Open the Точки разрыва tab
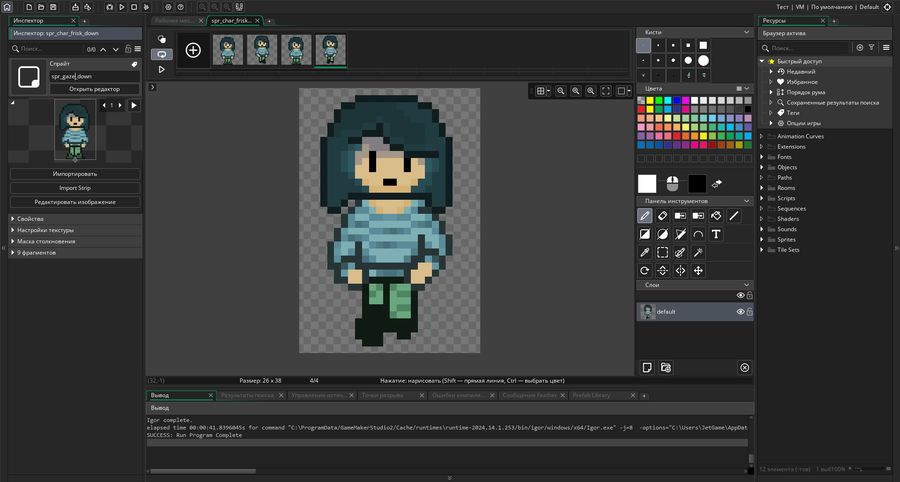 (380, 395)
